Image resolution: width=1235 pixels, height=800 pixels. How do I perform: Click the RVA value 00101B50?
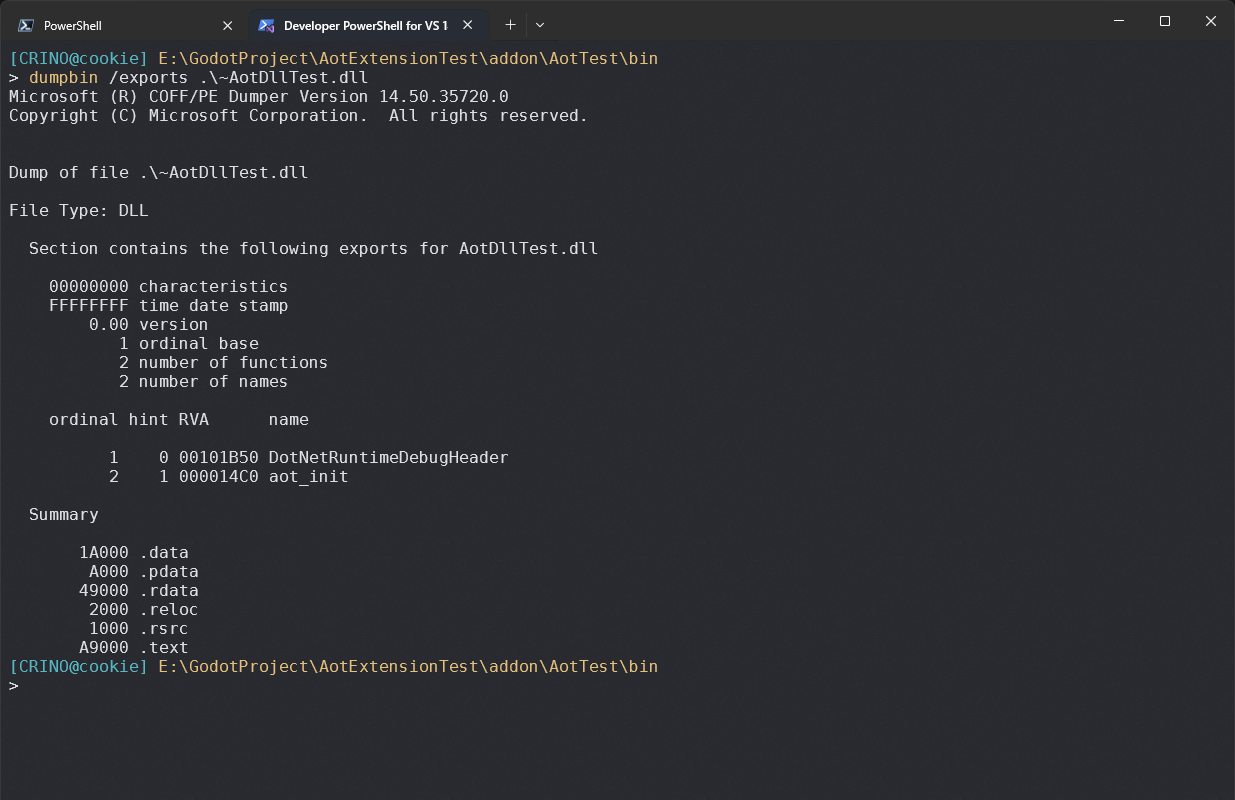(218, 458)
